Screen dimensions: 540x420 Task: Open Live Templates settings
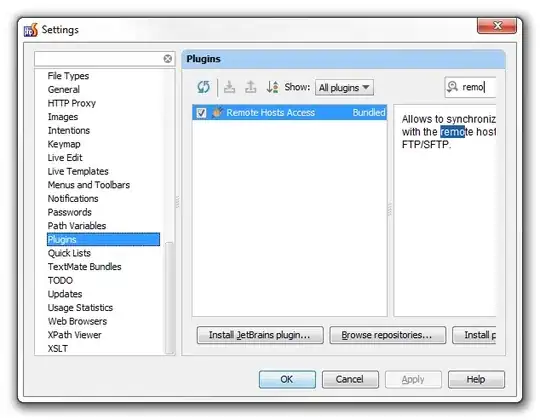pos(78,171)
